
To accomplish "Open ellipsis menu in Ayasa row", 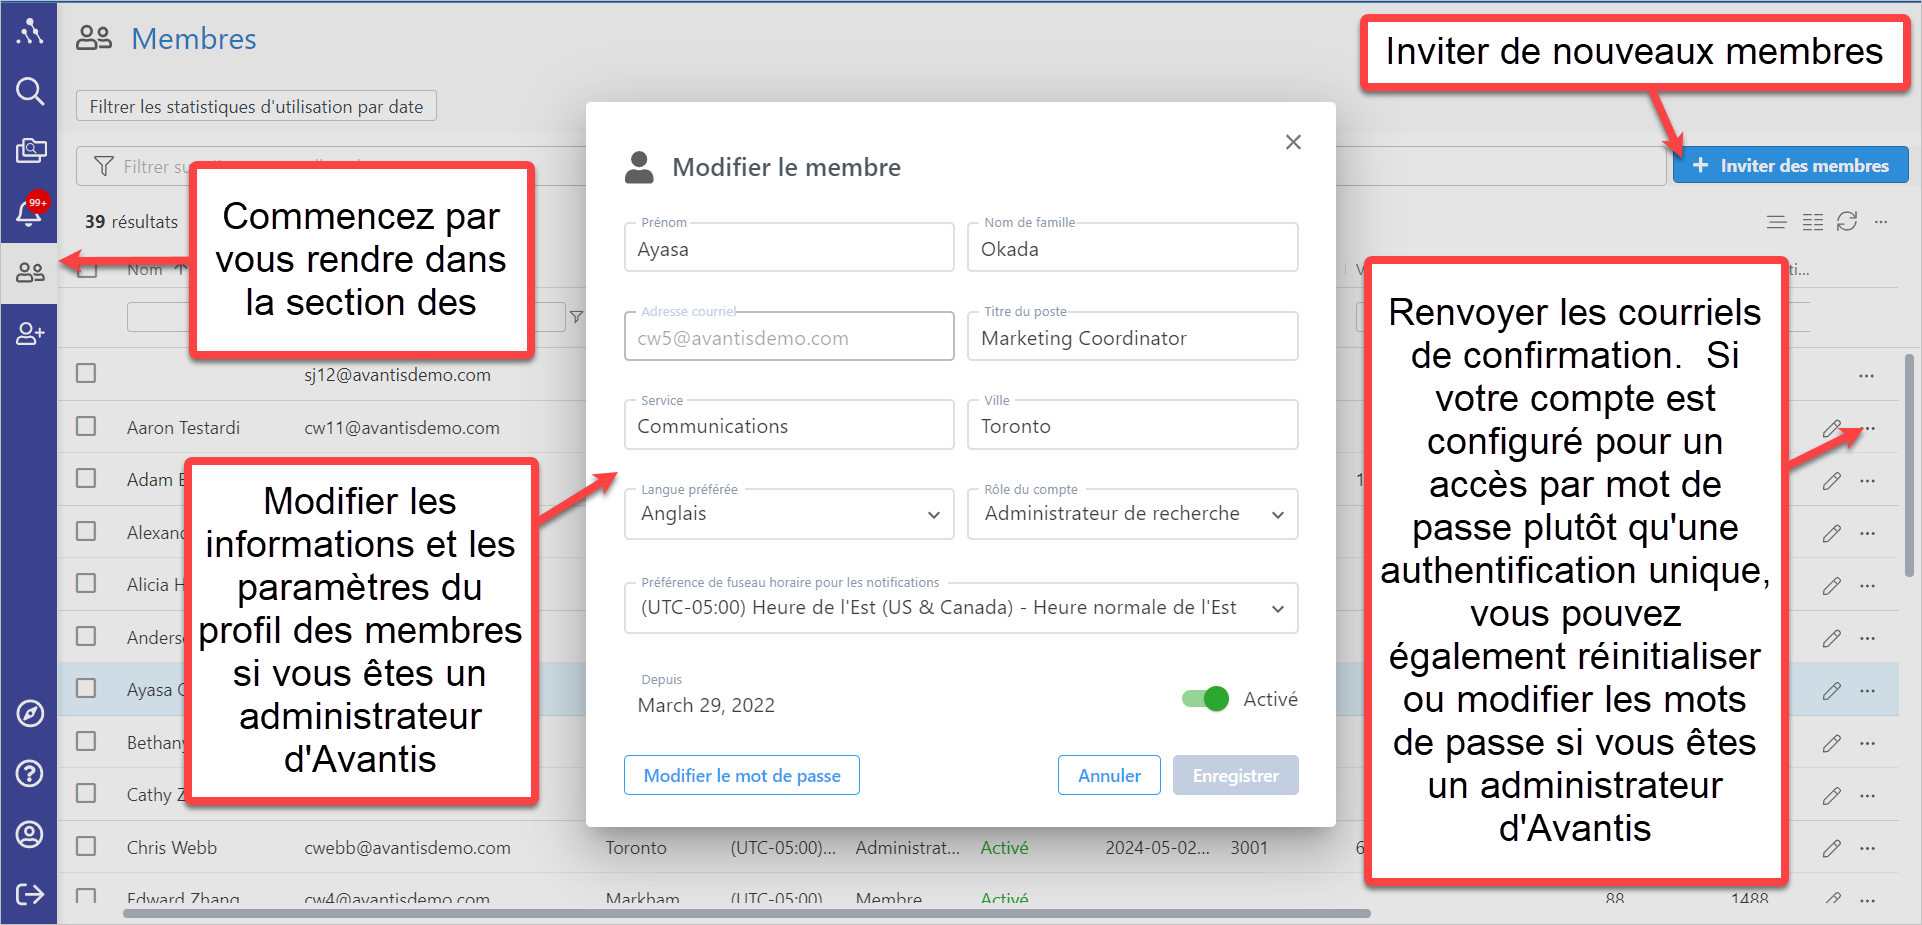I will coord(1867,691).
